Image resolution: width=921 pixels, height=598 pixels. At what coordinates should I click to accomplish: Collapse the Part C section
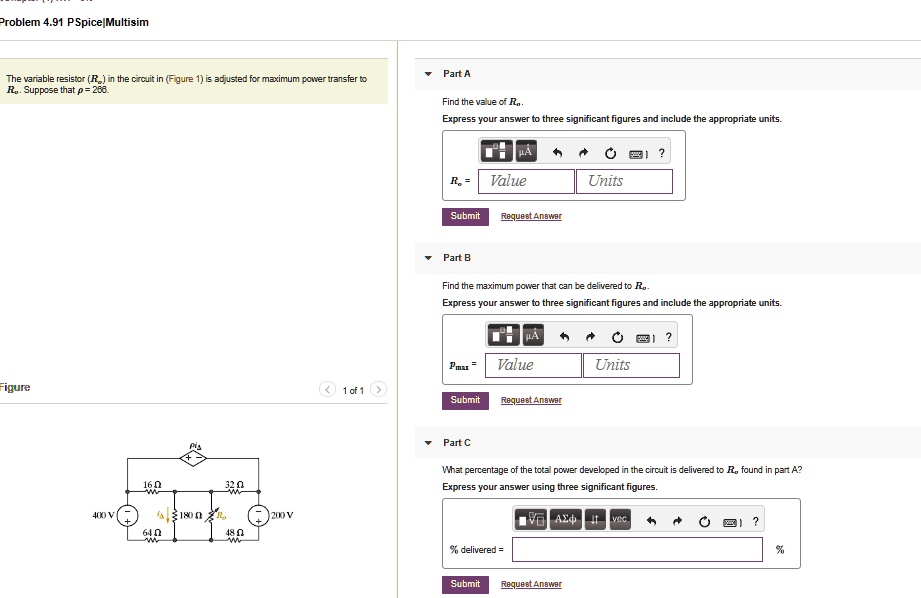pos(428,442)
